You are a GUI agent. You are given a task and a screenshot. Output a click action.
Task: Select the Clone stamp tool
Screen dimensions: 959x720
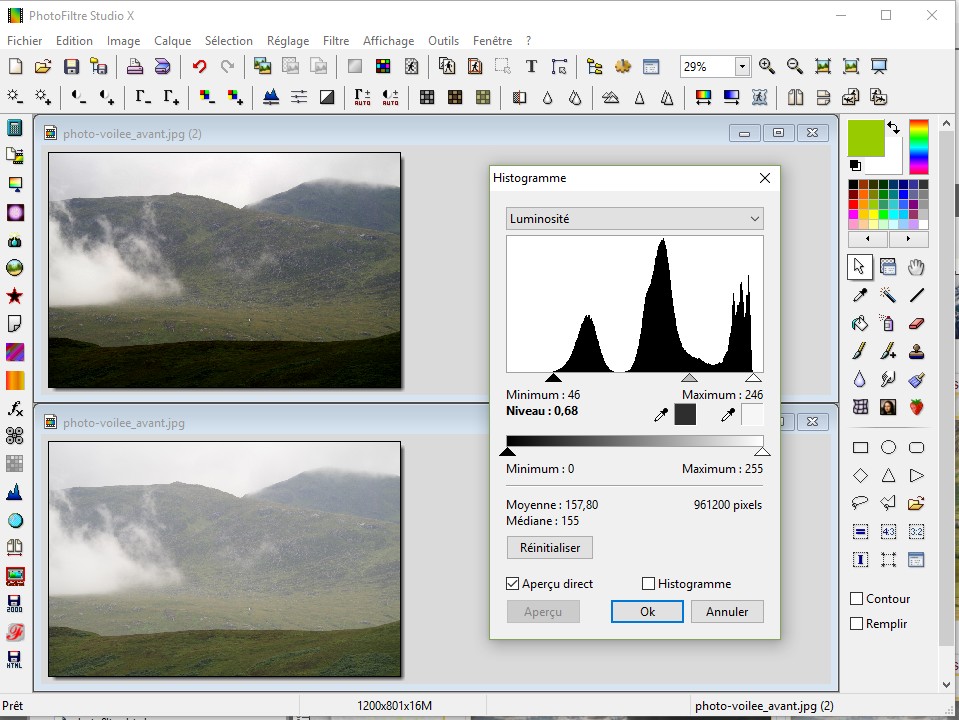[x=916, y=351]
